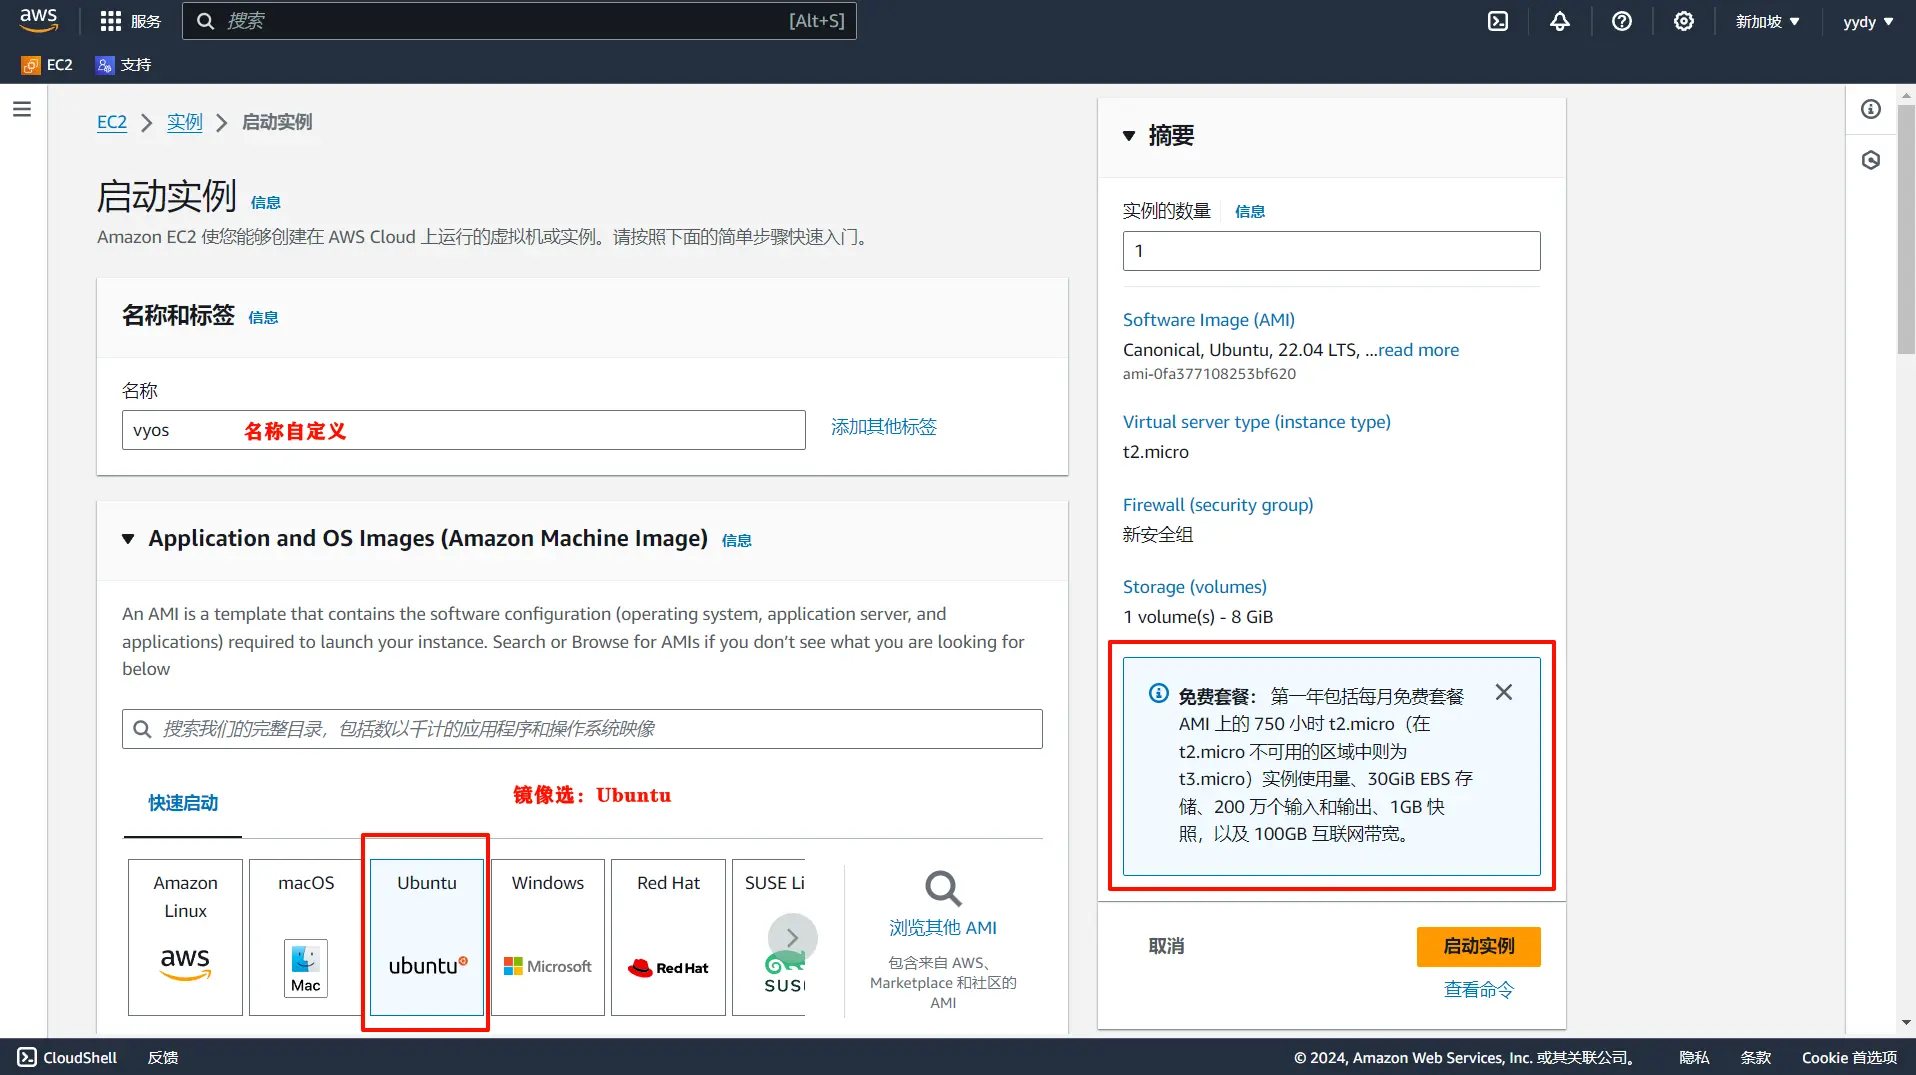The height and width of the screenshot is (1075, 1916).
Task: Click read more in AMI summary
Action: [1418, 350]
